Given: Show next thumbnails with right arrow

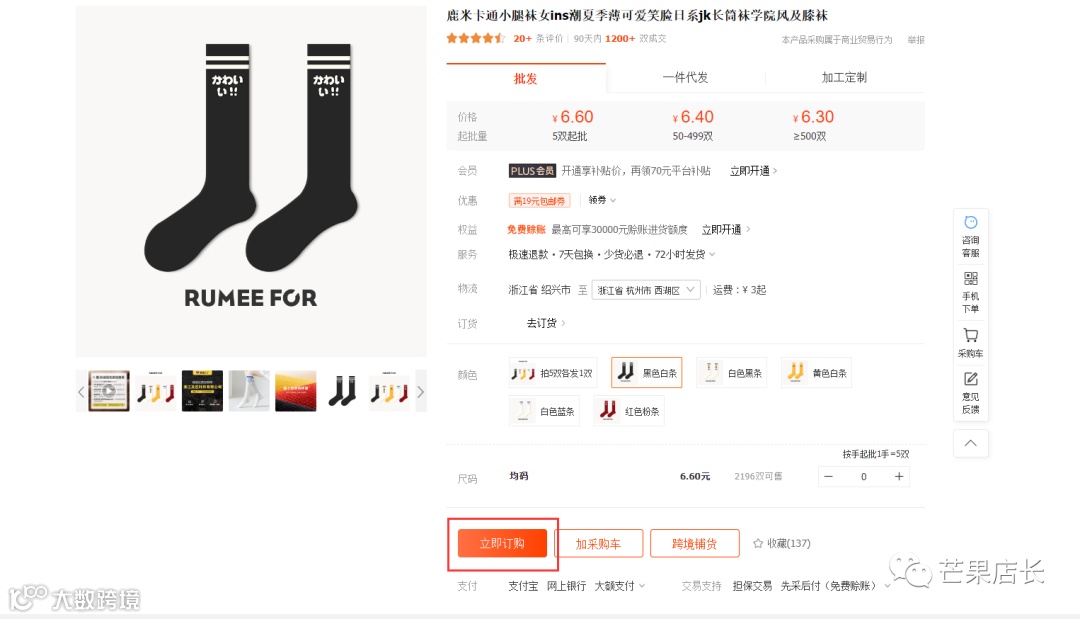Looking at the screenshot, I should (420, 392).
